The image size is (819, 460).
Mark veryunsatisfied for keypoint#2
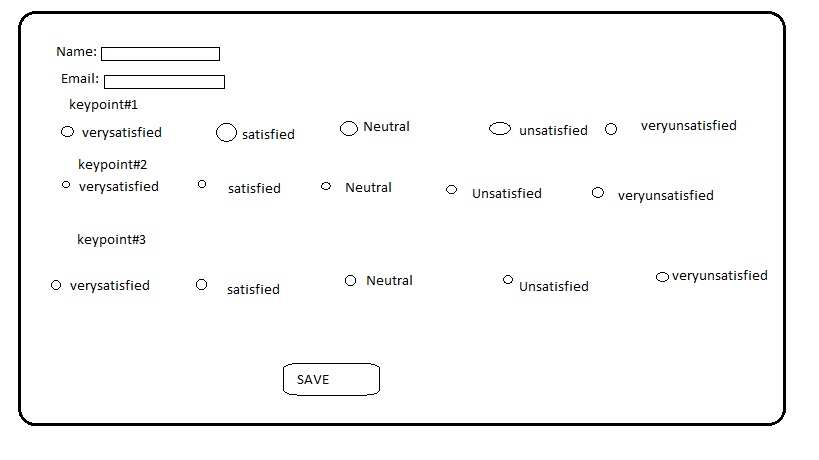point(598,193)
